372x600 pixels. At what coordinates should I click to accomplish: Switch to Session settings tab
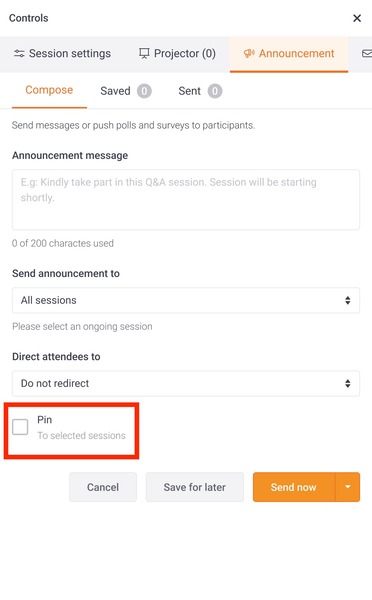coord(62,54)
